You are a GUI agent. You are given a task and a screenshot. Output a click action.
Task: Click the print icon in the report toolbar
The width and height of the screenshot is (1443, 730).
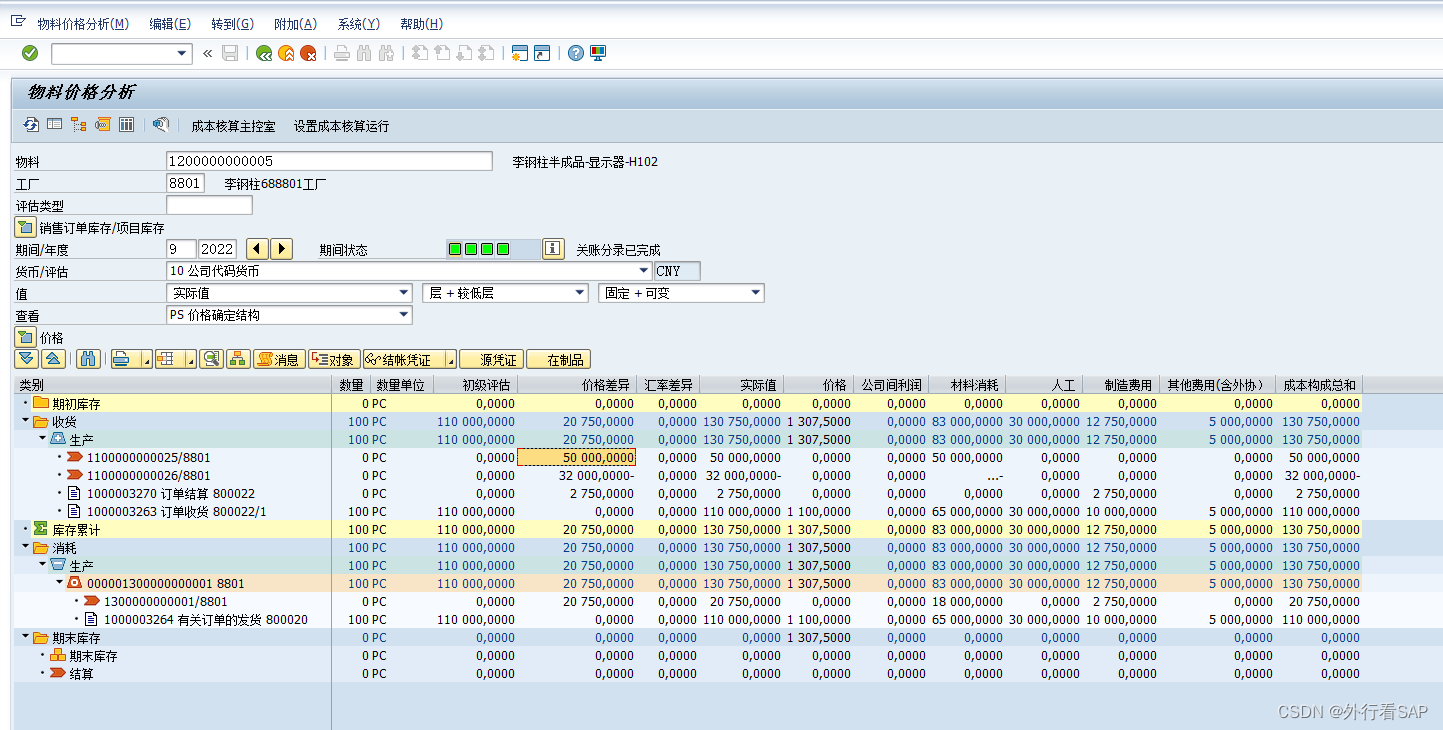tap(120, 359)
